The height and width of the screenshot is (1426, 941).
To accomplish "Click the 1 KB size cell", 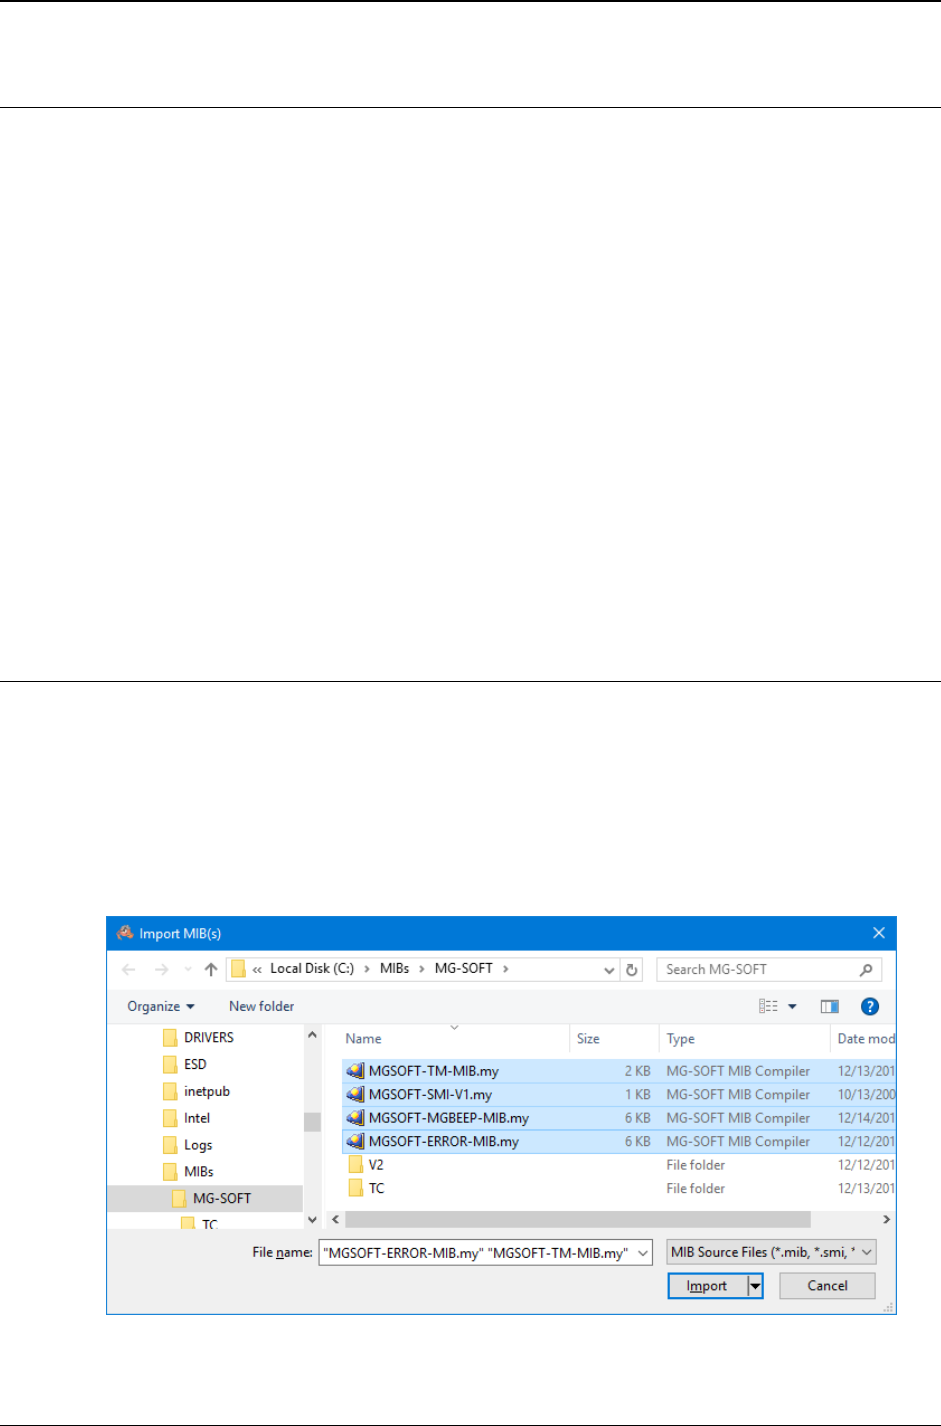I will (x=637, y=1095).
